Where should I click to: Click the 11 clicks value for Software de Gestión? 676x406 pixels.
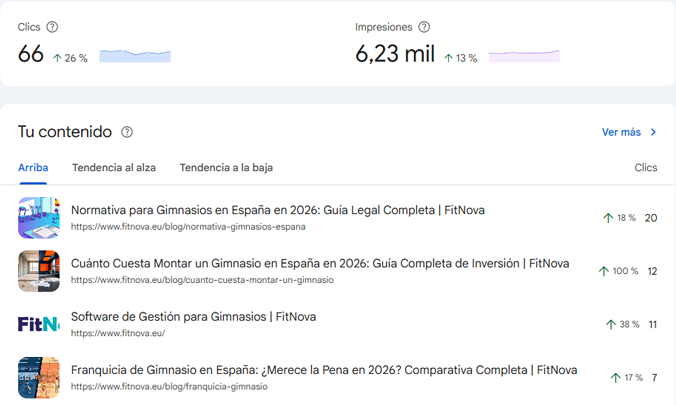pyautogui.click(x=653, y=325)
